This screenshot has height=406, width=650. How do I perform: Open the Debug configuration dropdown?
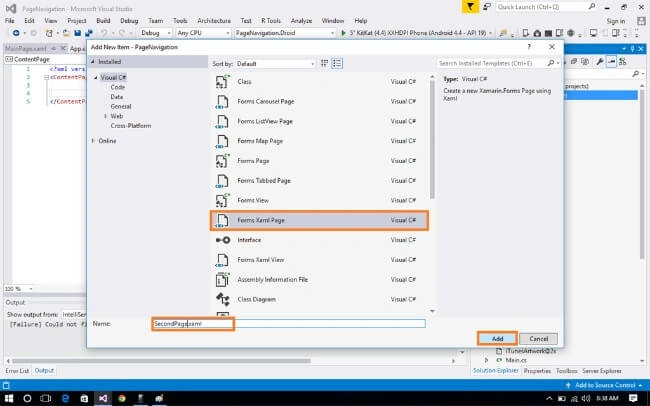[155, 33]
